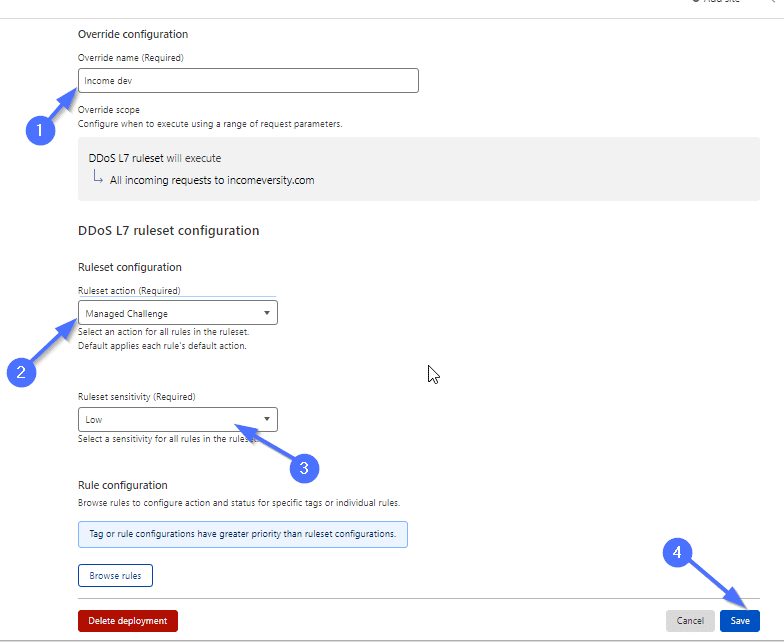Cancel the override configuration
Image resolution: width=784 pixels, height=642 pixels.
[x=690, y=620]
